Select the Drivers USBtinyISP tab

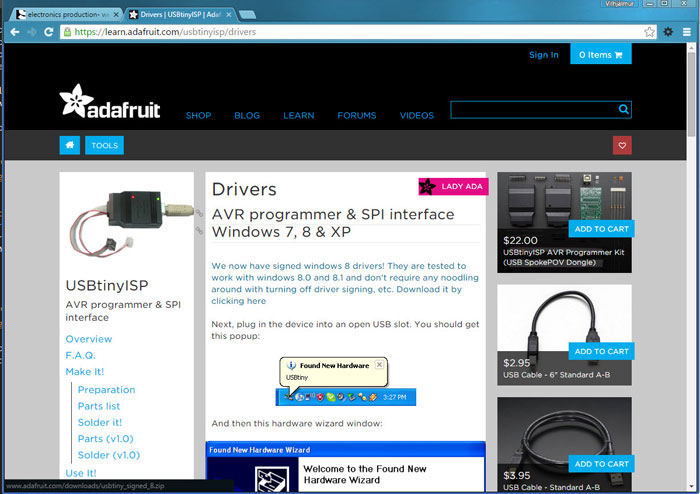tap(180, 15)
